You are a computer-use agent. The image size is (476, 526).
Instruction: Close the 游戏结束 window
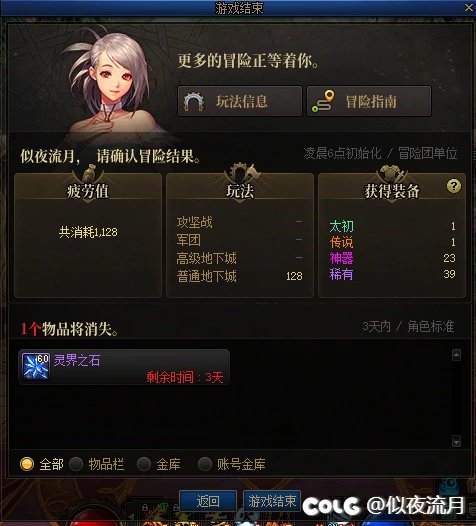(x=469, y=7)
